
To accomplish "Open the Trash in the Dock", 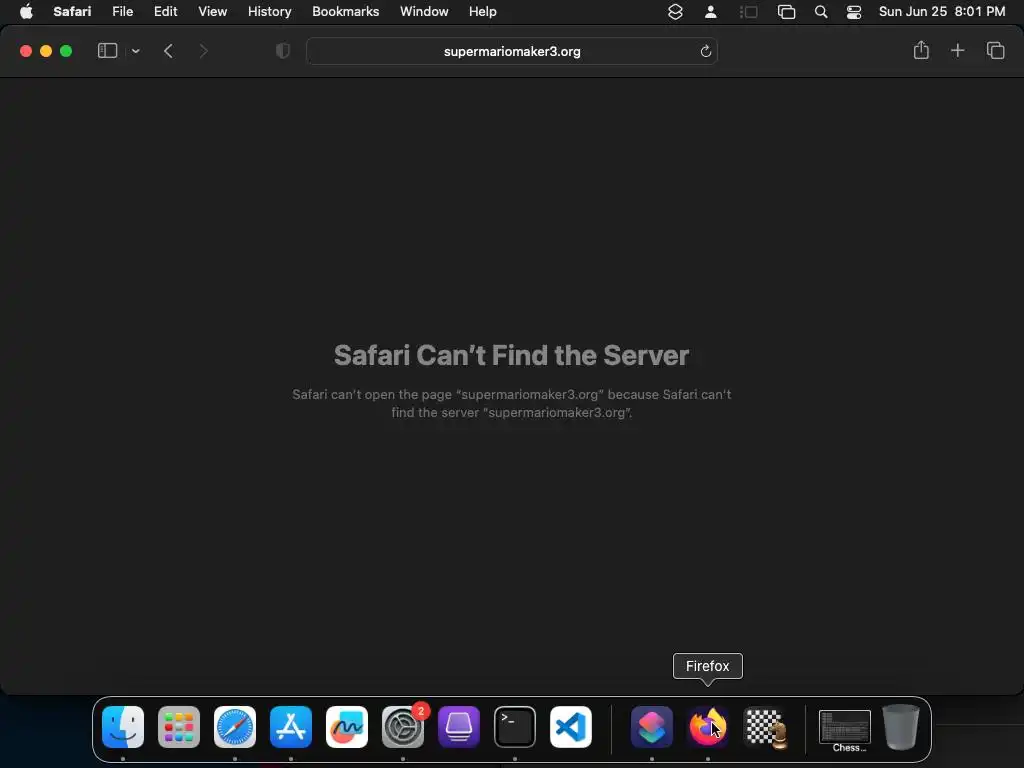I will point(901,727).
